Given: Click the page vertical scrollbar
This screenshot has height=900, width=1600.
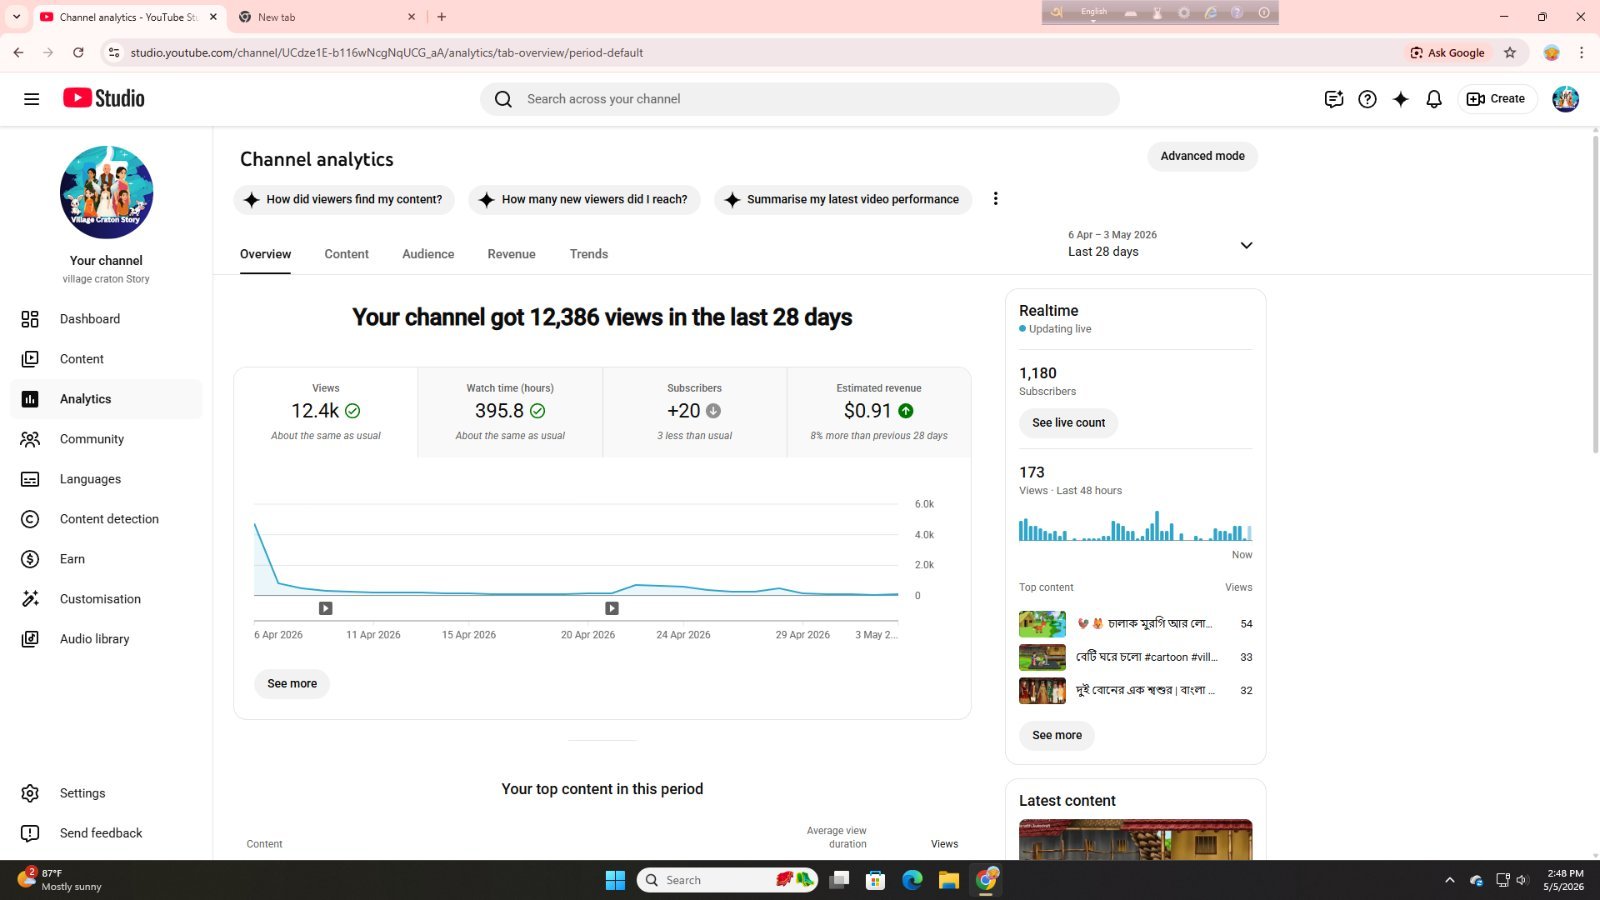Looking at the screenshot, I should point(1594,295).
